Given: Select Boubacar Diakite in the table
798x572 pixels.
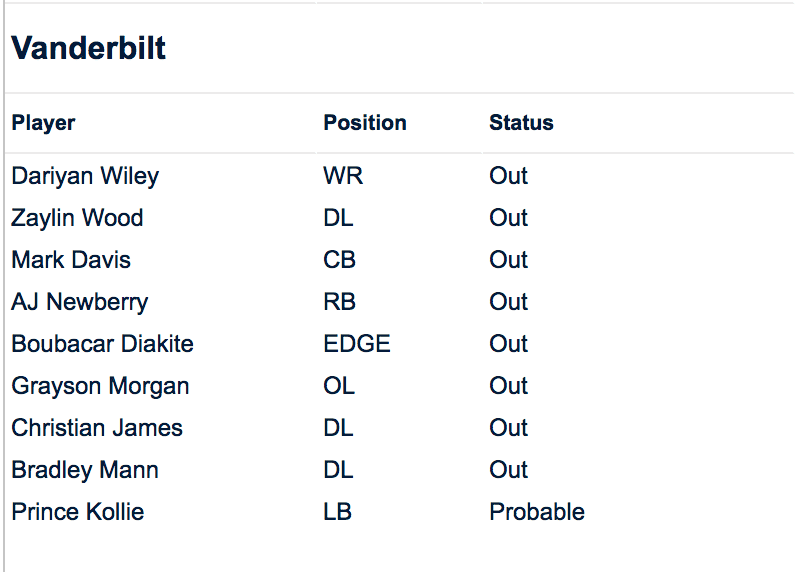Looking at the screenshot, I should click(102, 344).
